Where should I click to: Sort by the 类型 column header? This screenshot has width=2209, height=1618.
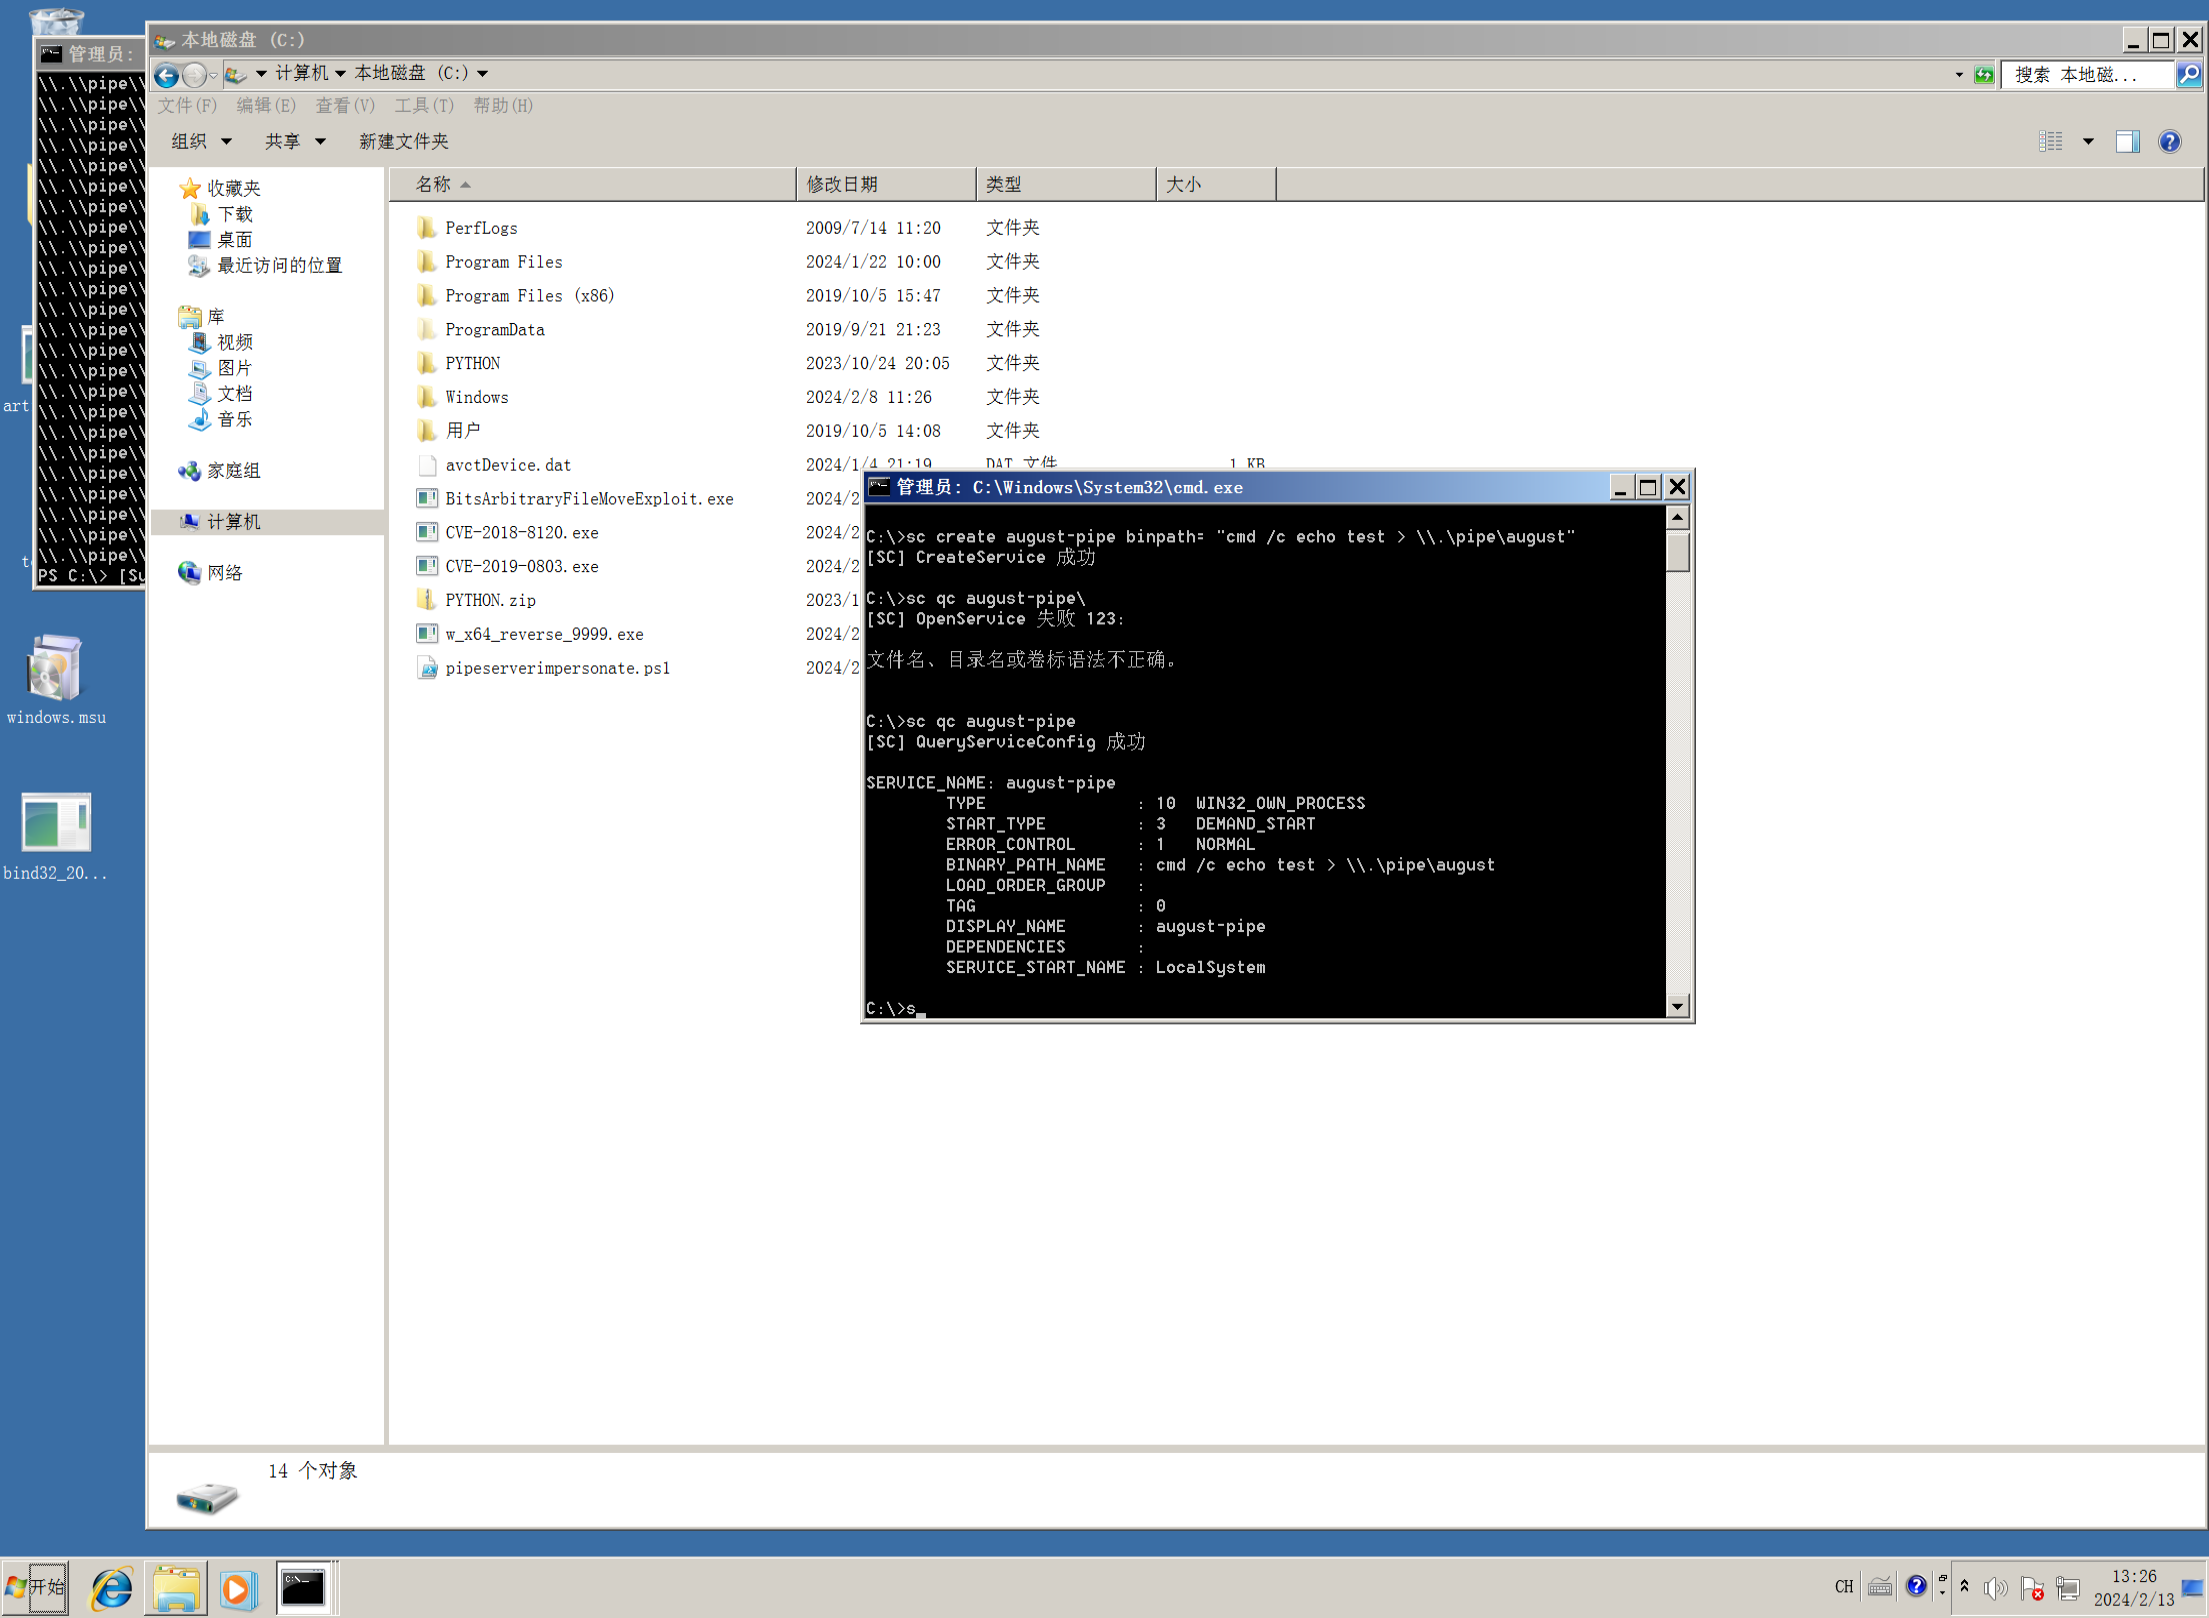click(x=1066, y=184)
